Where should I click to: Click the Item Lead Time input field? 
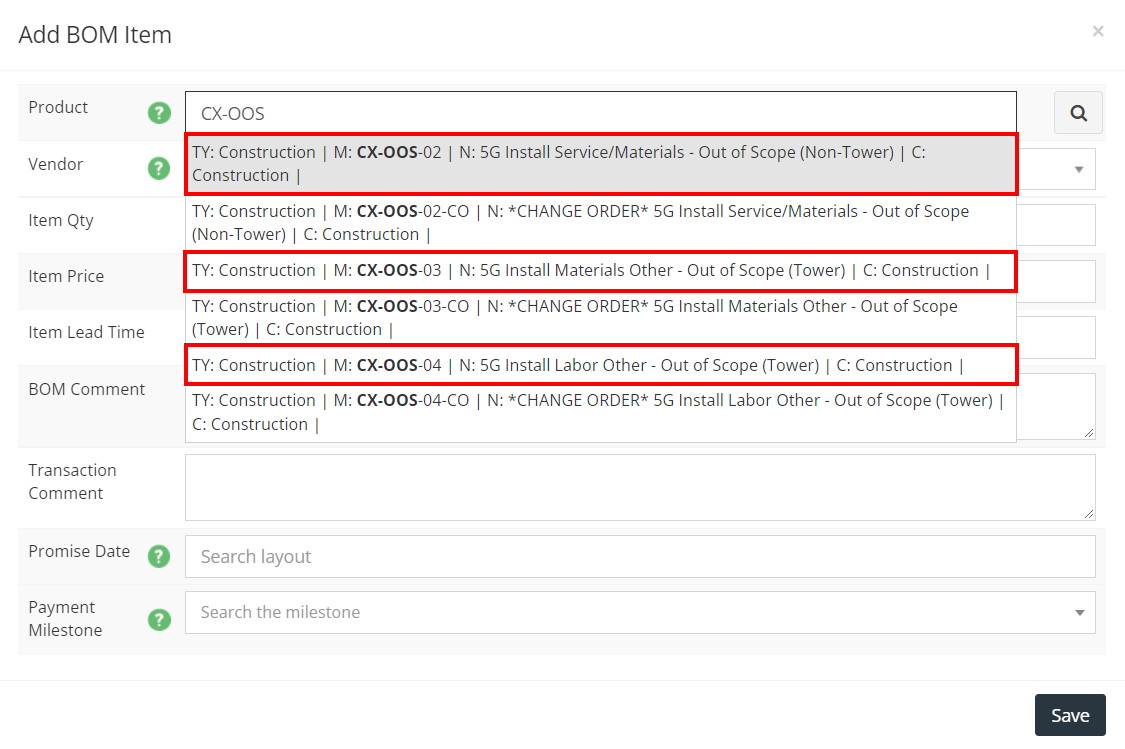click(1056, 337)
